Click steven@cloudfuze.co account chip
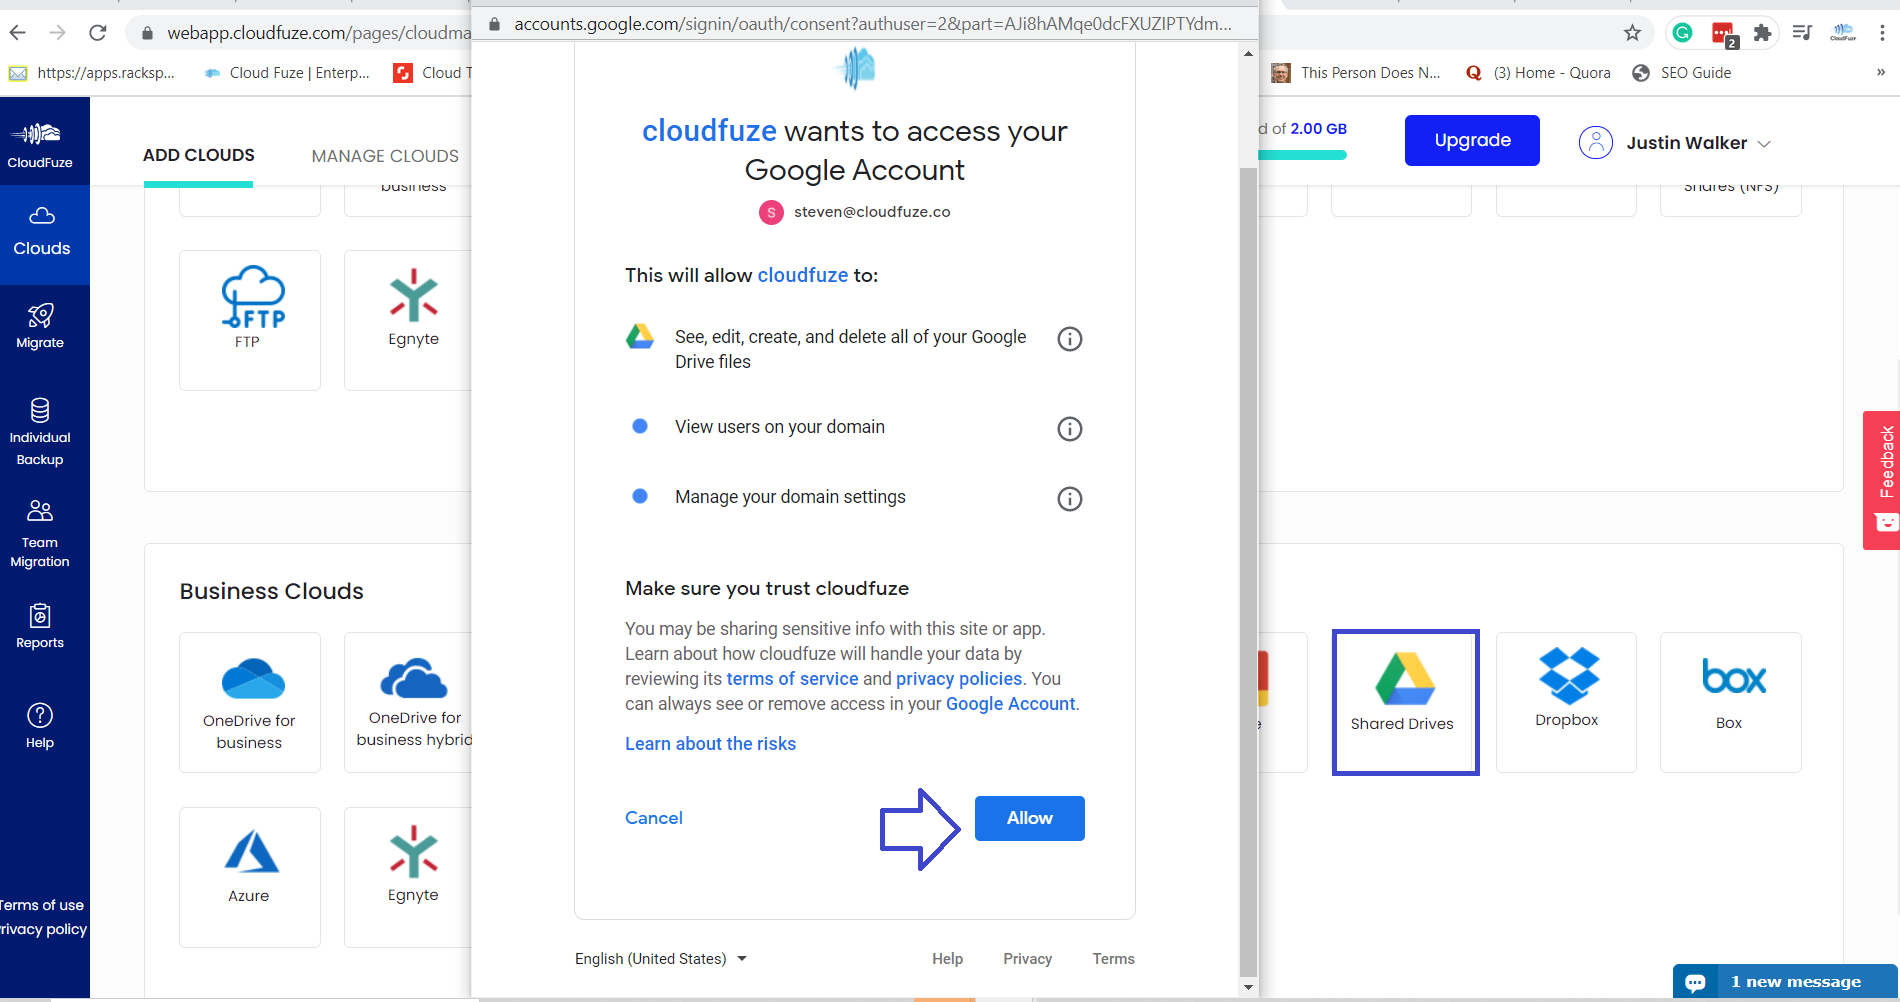Screen dimensions: 1900x1002 [x=855, y=212]
